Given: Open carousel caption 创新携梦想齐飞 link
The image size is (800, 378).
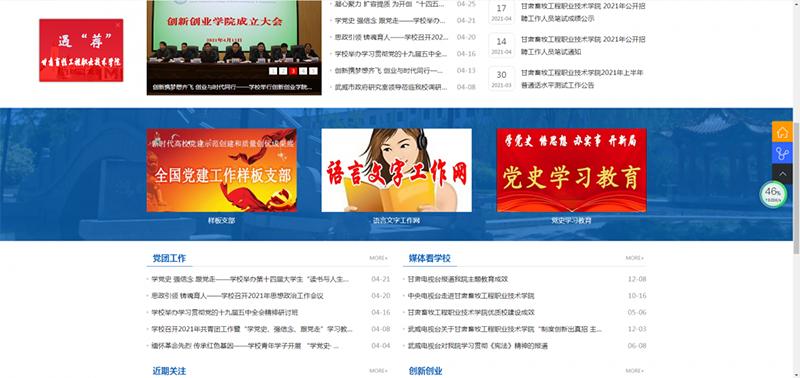Looking at the screenshot, I should click(x=232, y=87).
